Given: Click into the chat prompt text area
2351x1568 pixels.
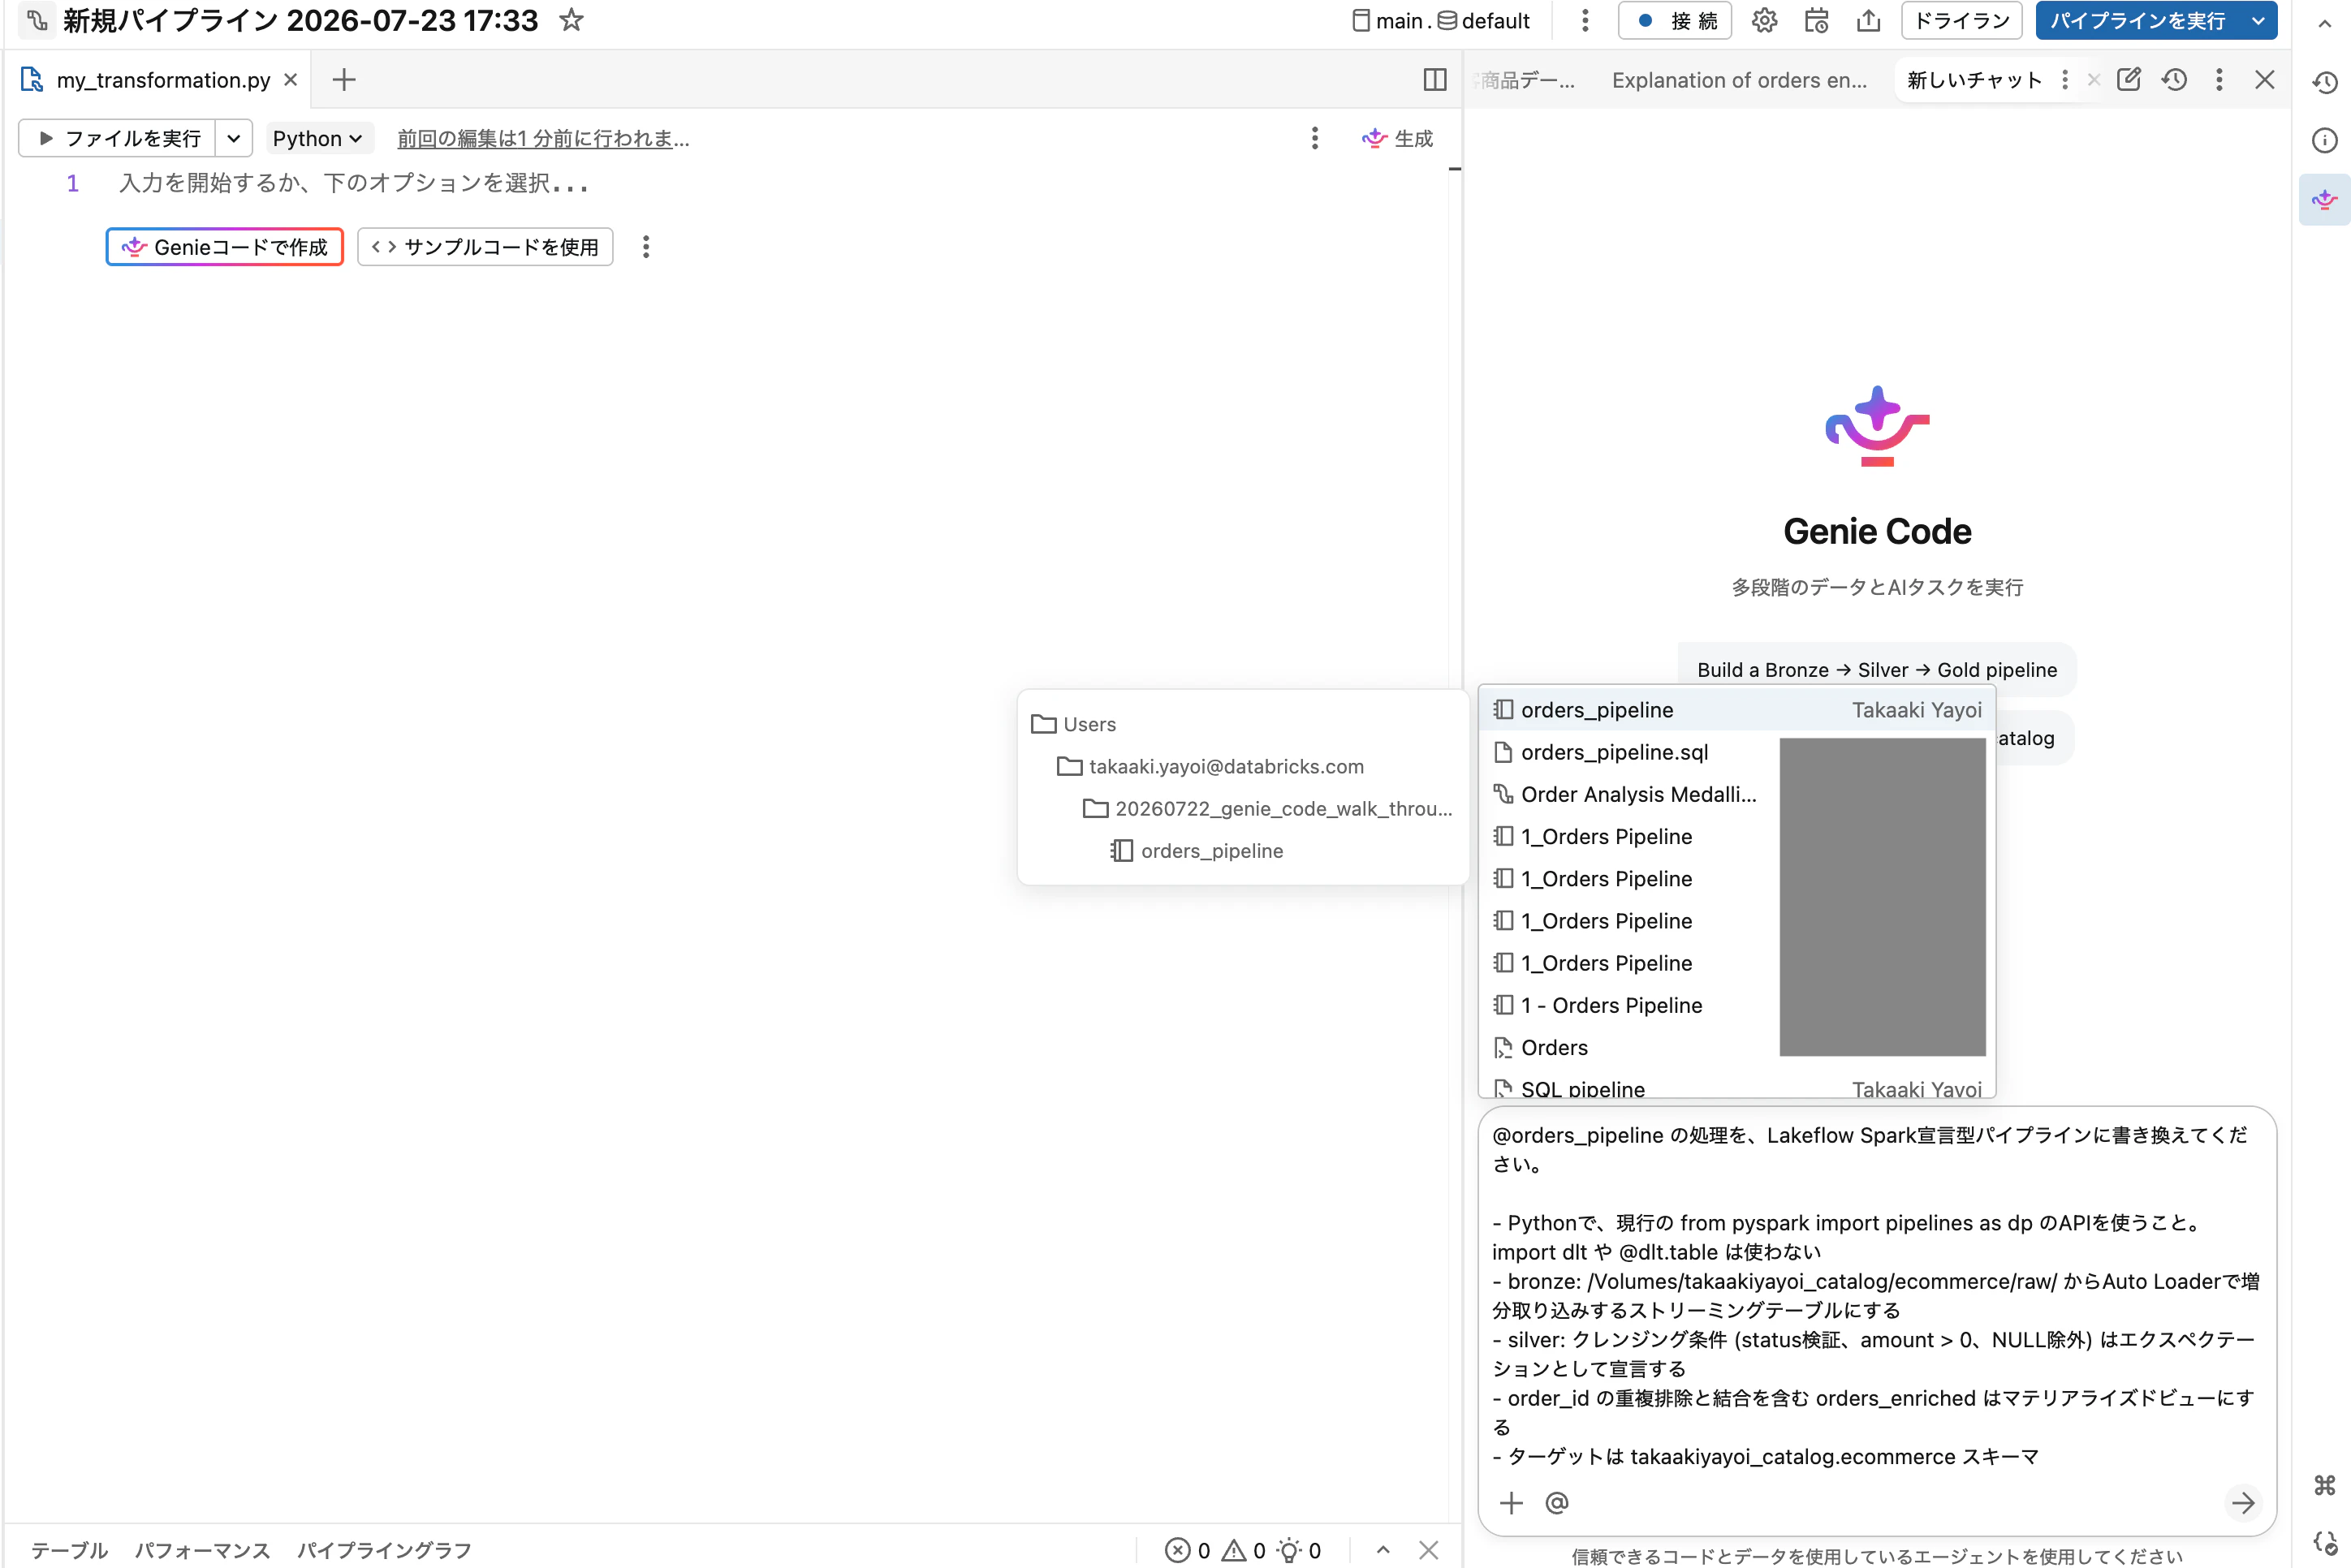Looking at the screenshot, I should [1876, 1295].
